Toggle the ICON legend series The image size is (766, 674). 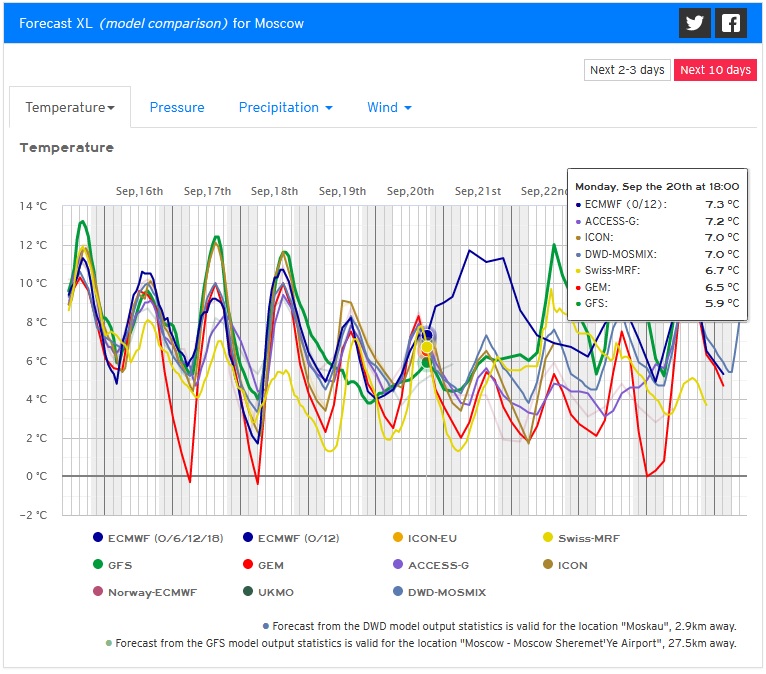pyautogui.click(x=565, y=565)
